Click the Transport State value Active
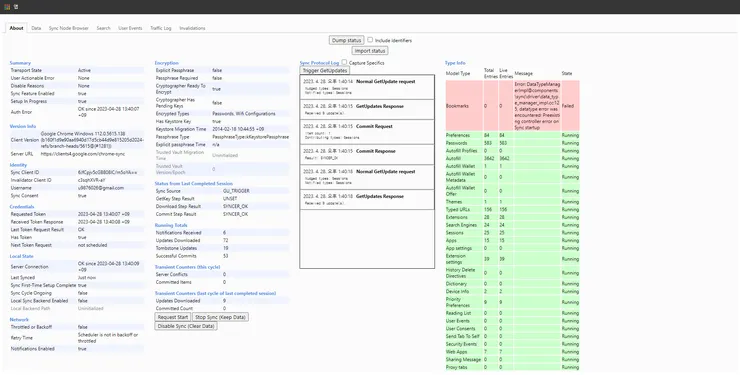Viewport: 740px width, 375px height. (x=84, y=70)
